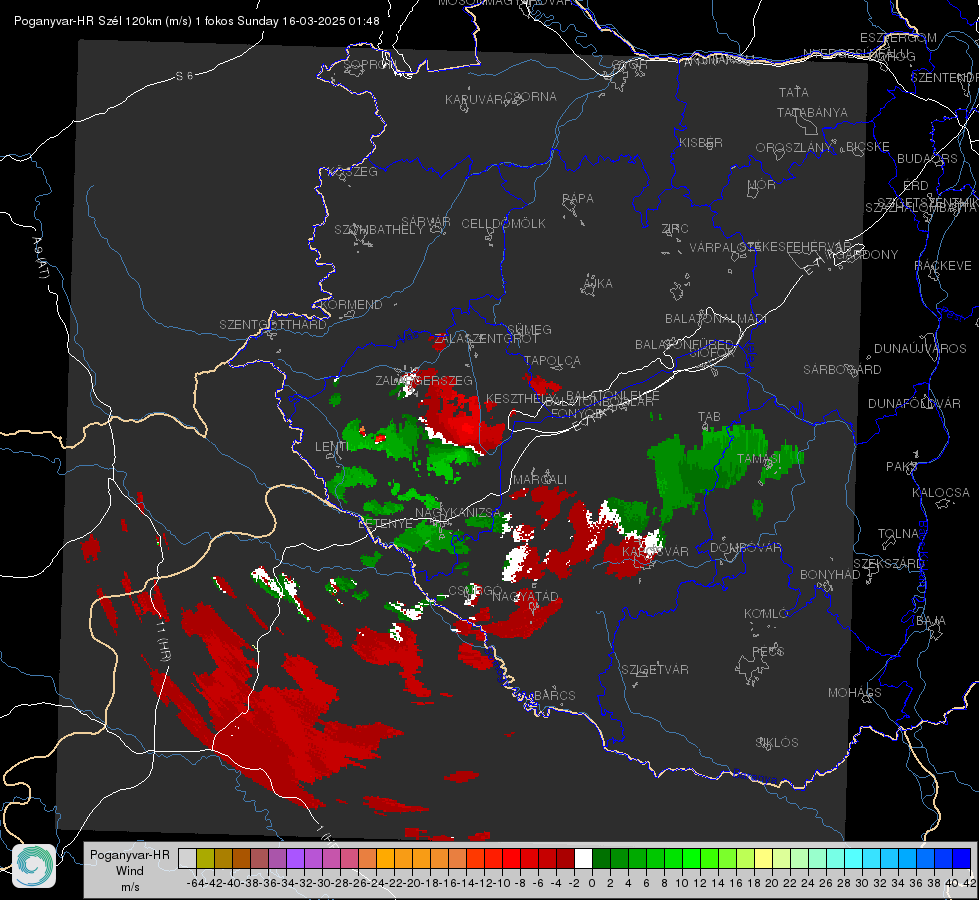Select the KOMLO label
Image resolution: width=979 pixels, height=900 pixels.
click(x=766, y=614)
